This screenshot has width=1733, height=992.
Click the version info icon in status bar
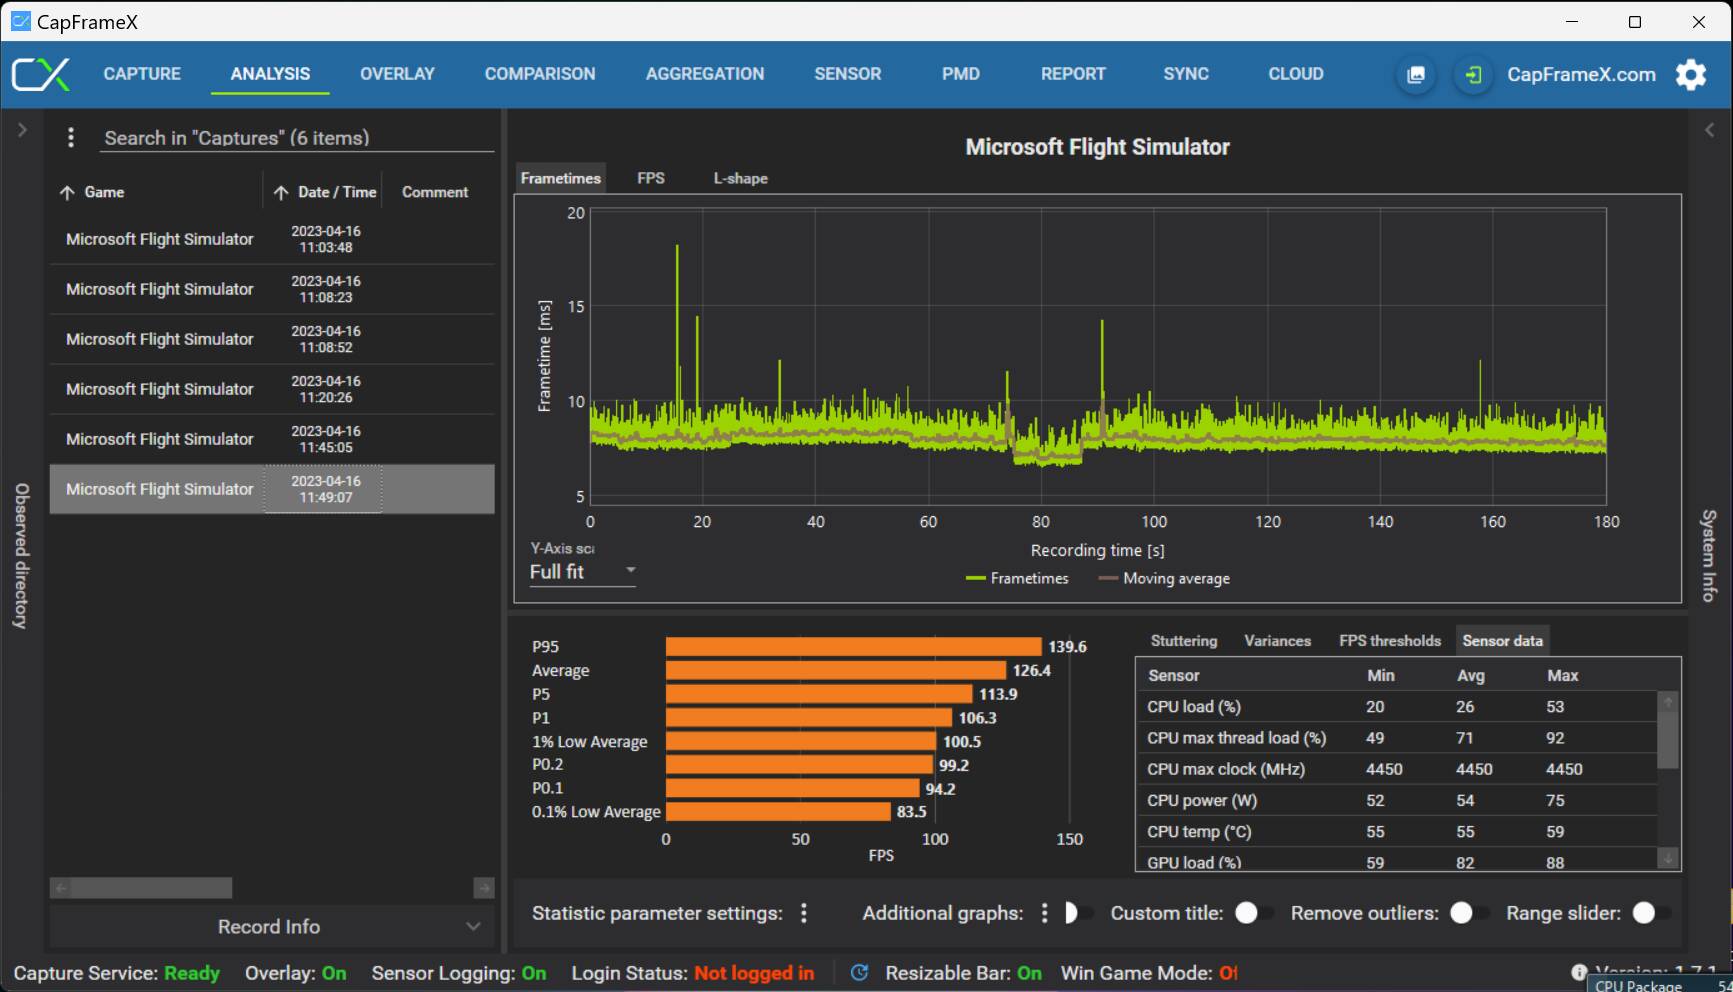tap(1579, 972)
